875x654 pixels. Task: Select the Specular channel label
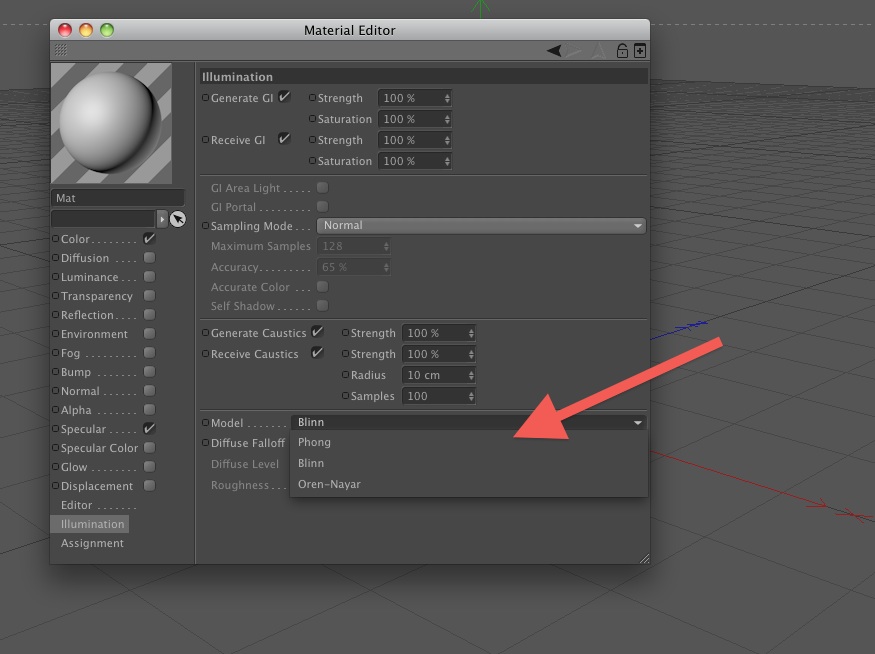pos(83,429)
